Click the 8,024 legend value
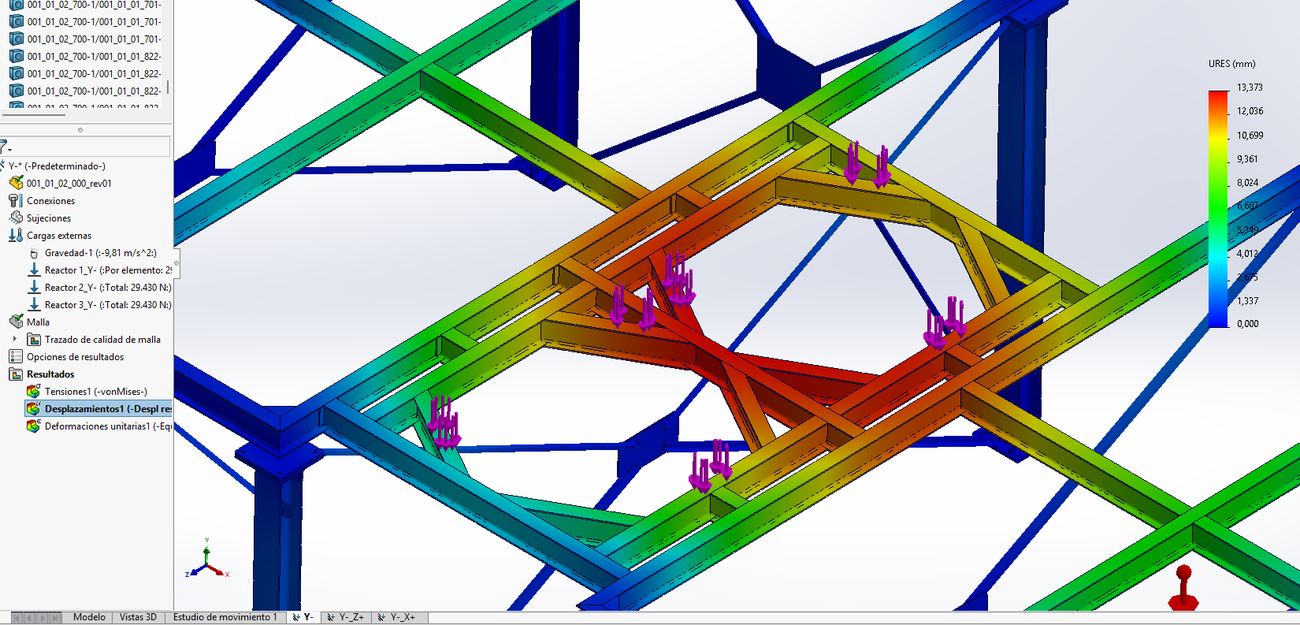This screenshot has height=625, width=1300. pyautogui.click(x=1249, y=182)
